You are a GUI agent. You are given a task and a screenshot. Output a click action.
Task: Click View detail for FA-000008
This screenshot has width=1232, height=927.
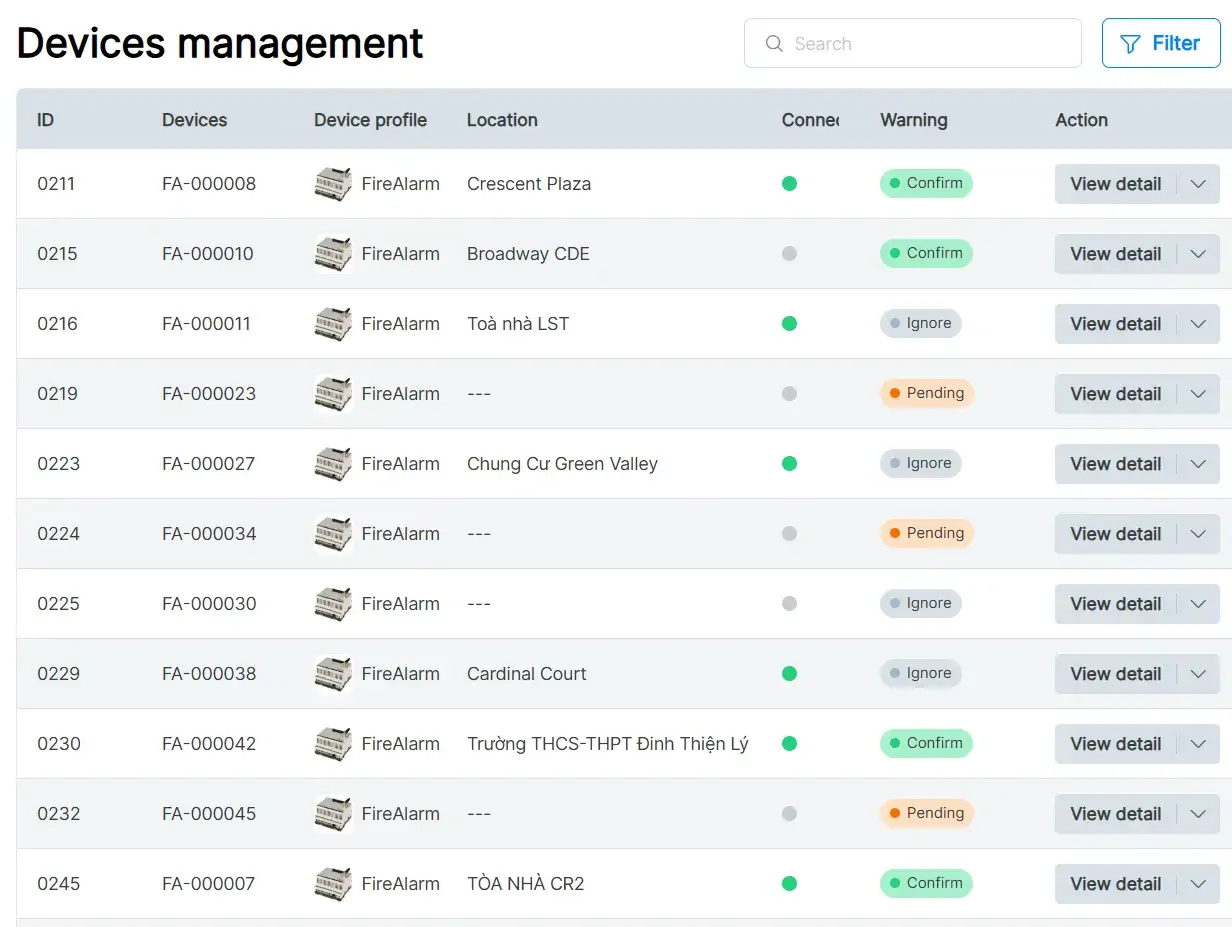(x=1116, y=184)
